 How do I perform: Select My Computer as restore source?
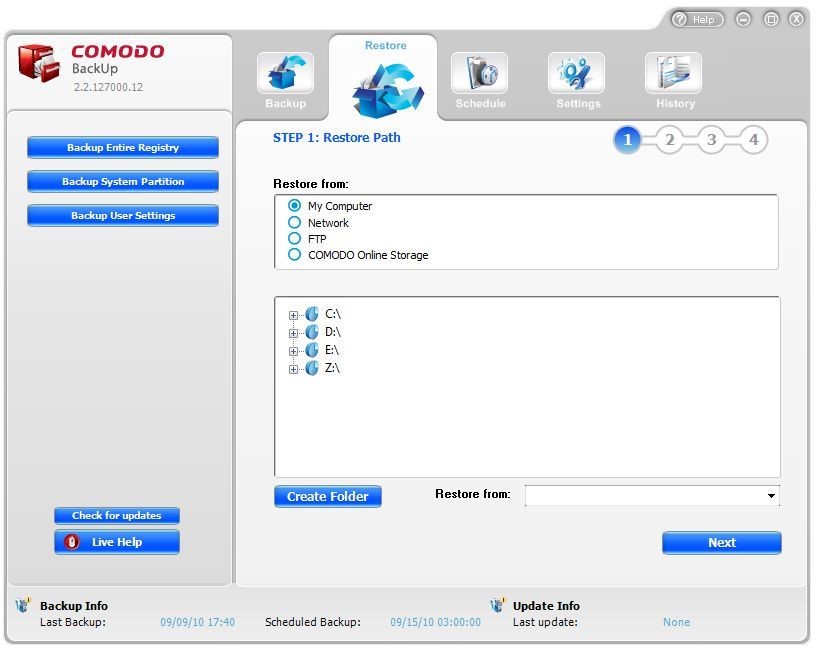click(294, 206)
